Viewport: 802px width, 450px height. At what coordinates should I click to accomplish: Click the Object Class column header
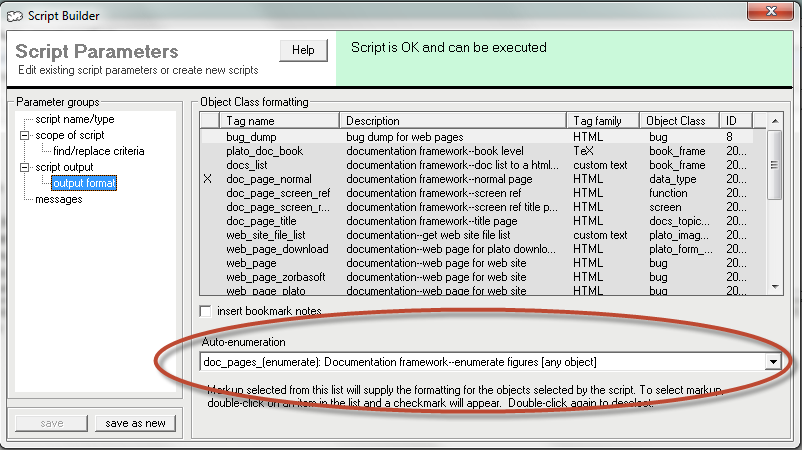point(678,121)
